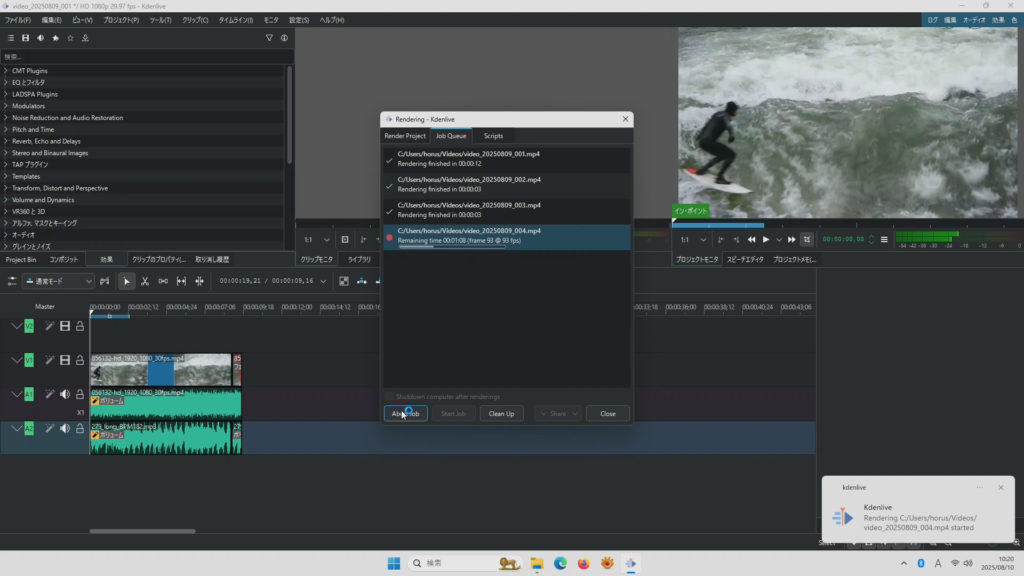Lock track V2 using padlock icon
1024x576 pixels.
click(80, 326)
